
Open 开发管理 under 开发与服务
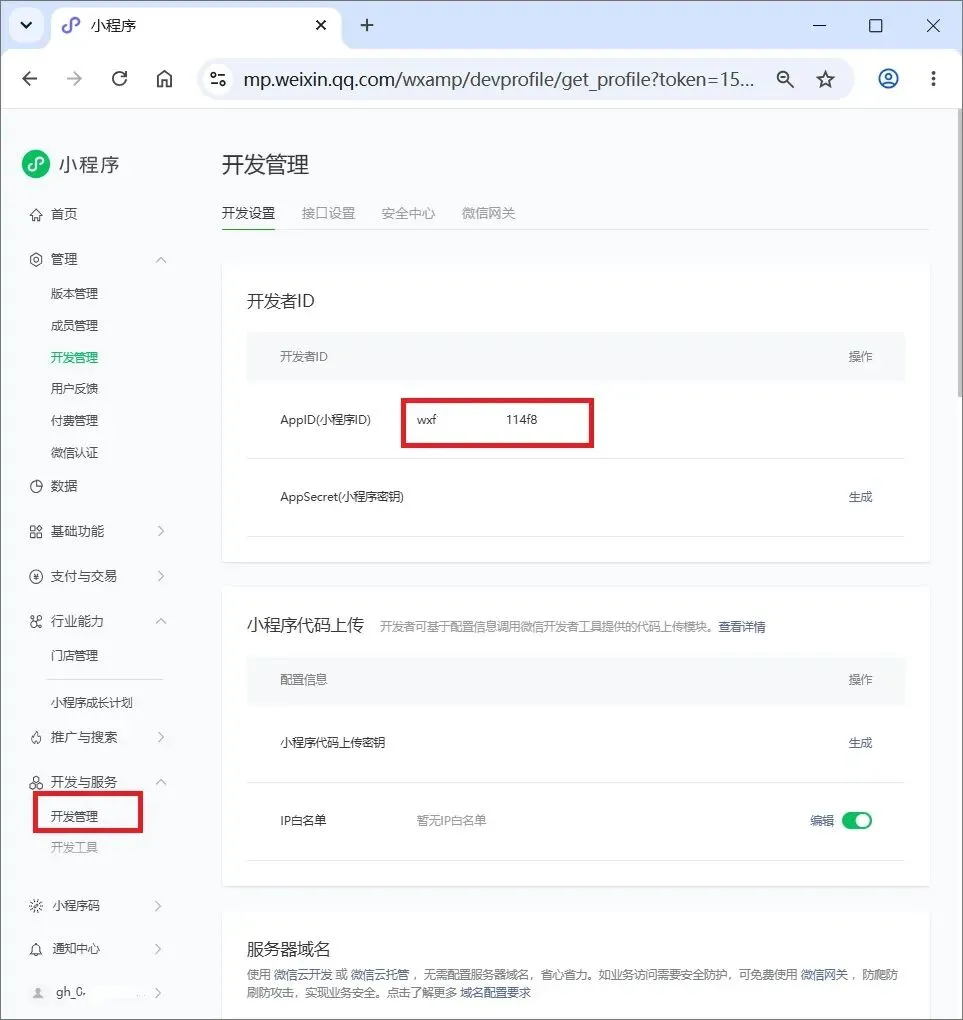tap(74, 816)
